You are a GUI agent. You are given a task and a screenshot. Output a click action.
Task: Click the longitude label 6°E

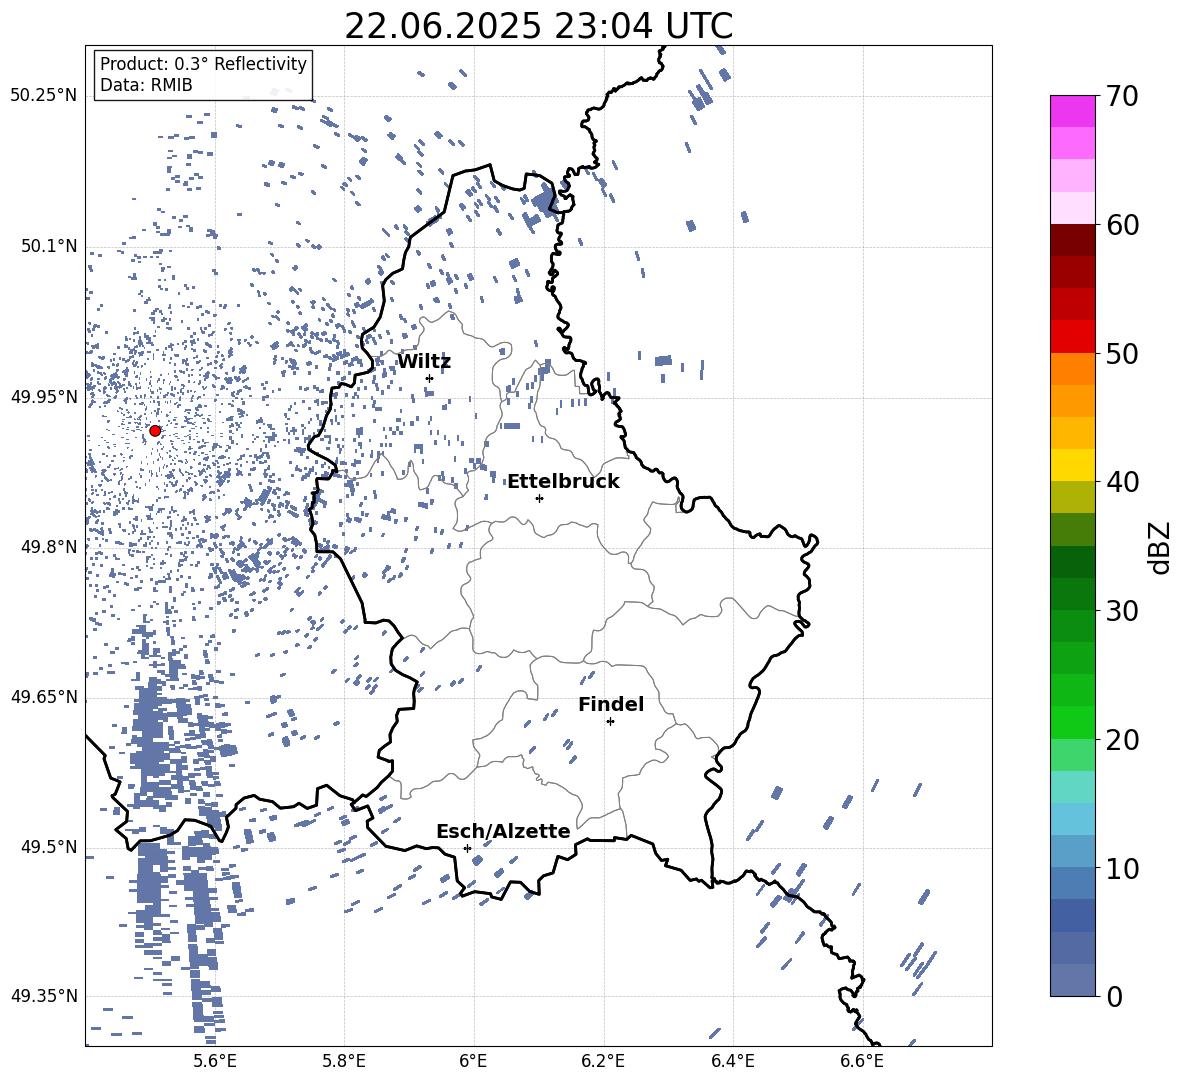pos(473,1061)
